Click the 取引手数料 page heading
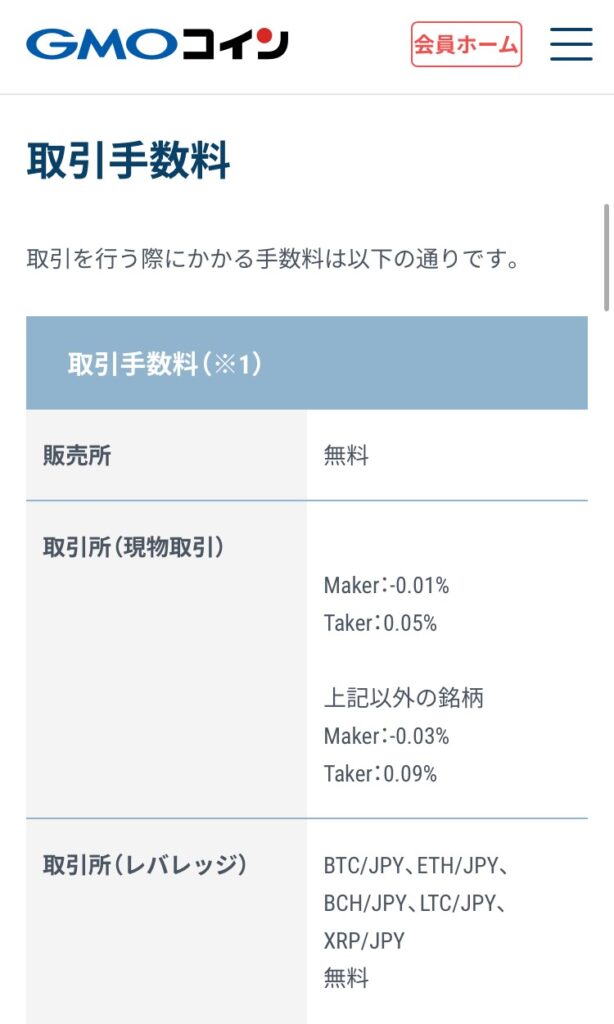This screenshot has width=614, height=1024. point(128,161)
